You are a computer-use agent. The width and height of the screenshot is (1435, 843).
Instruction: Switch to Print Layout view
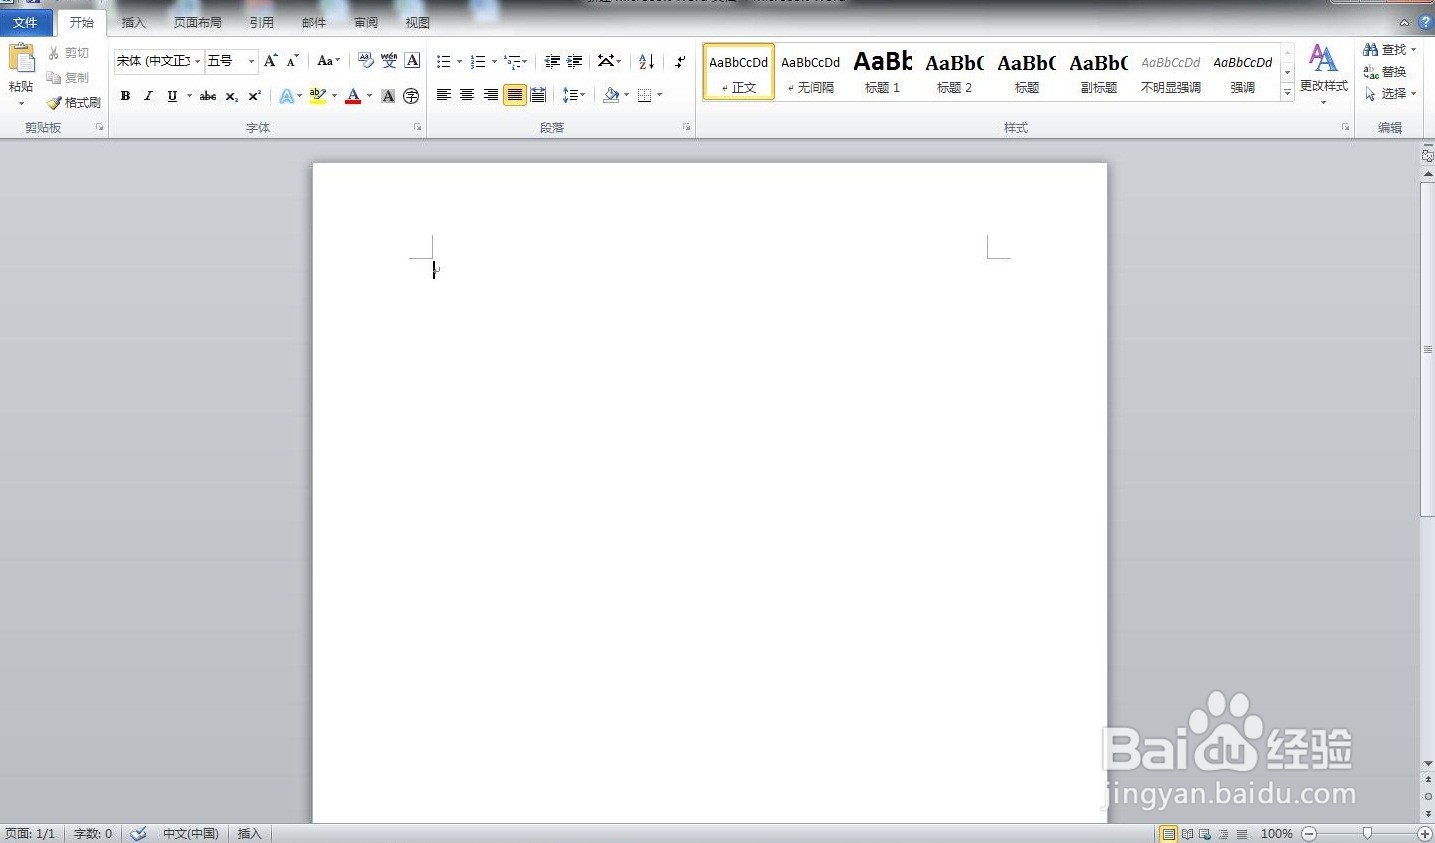[1168, 833]
